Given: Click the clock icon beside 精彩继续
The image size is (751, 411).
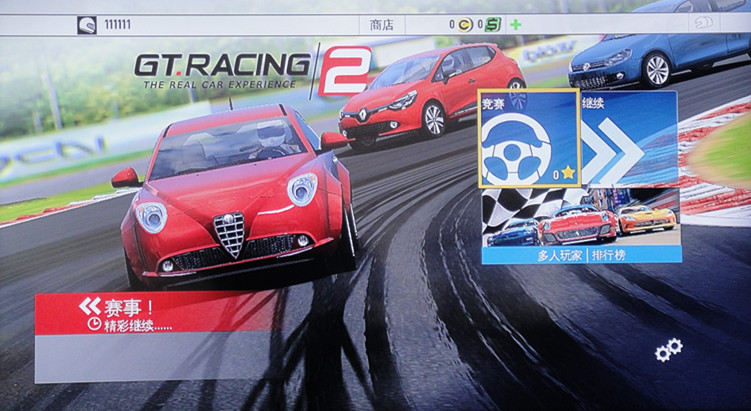Looking at the screenshot, I should (94, 324).
